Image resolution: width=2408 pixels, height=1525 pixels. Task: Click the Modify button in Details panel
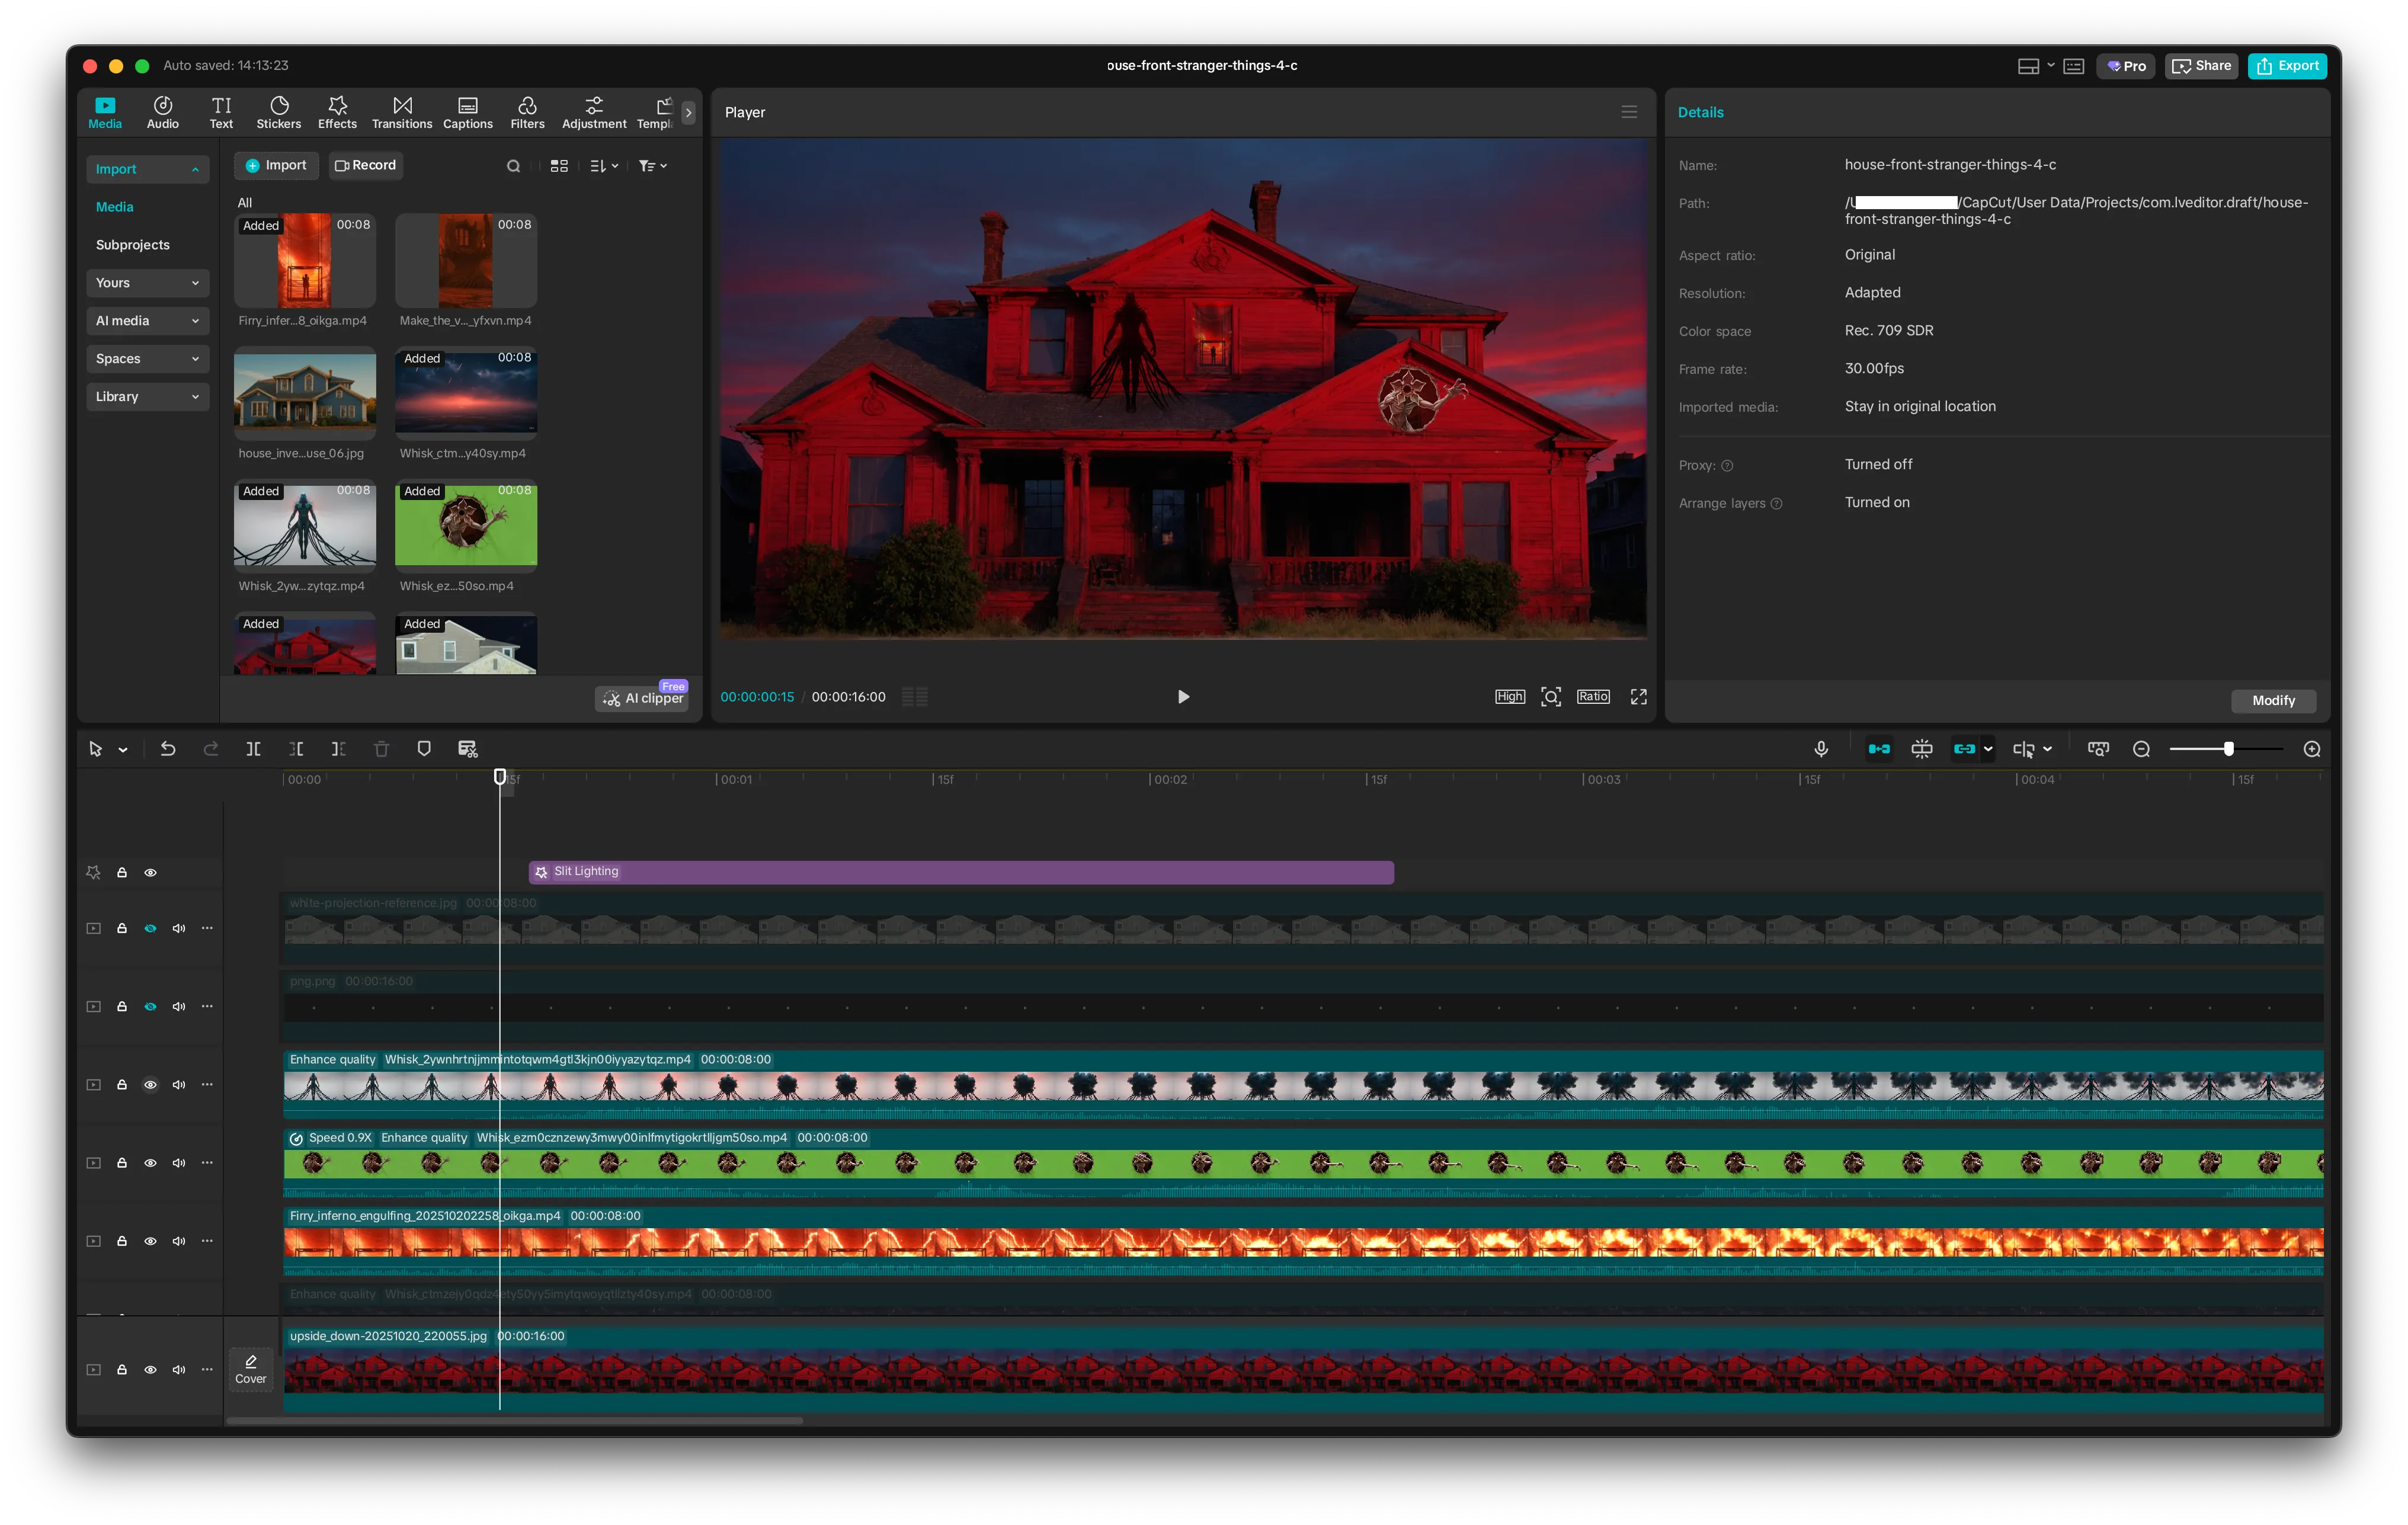(x=2273, y=701)
